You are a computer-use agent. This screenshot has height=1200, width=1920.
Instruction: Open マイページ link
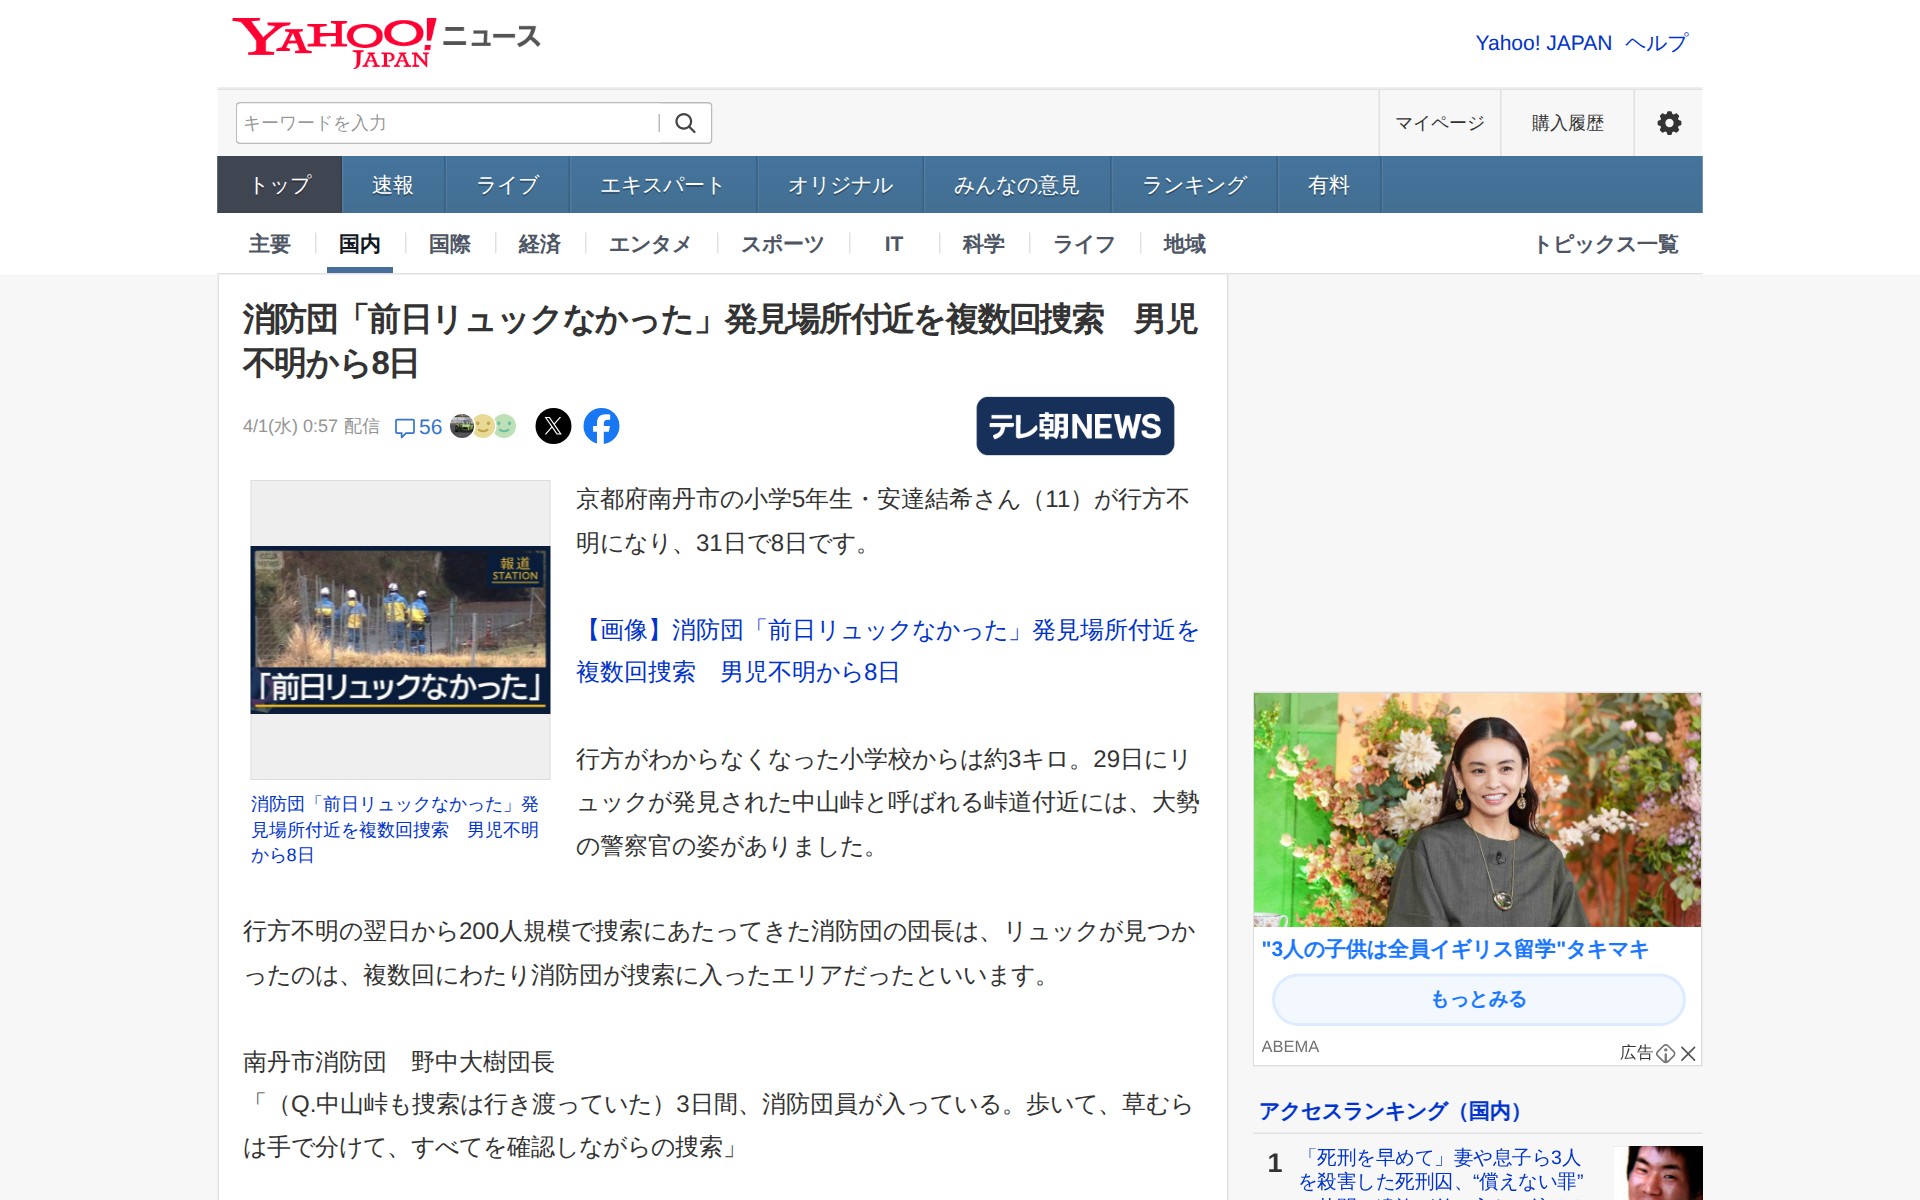[x=1439, y=123]
